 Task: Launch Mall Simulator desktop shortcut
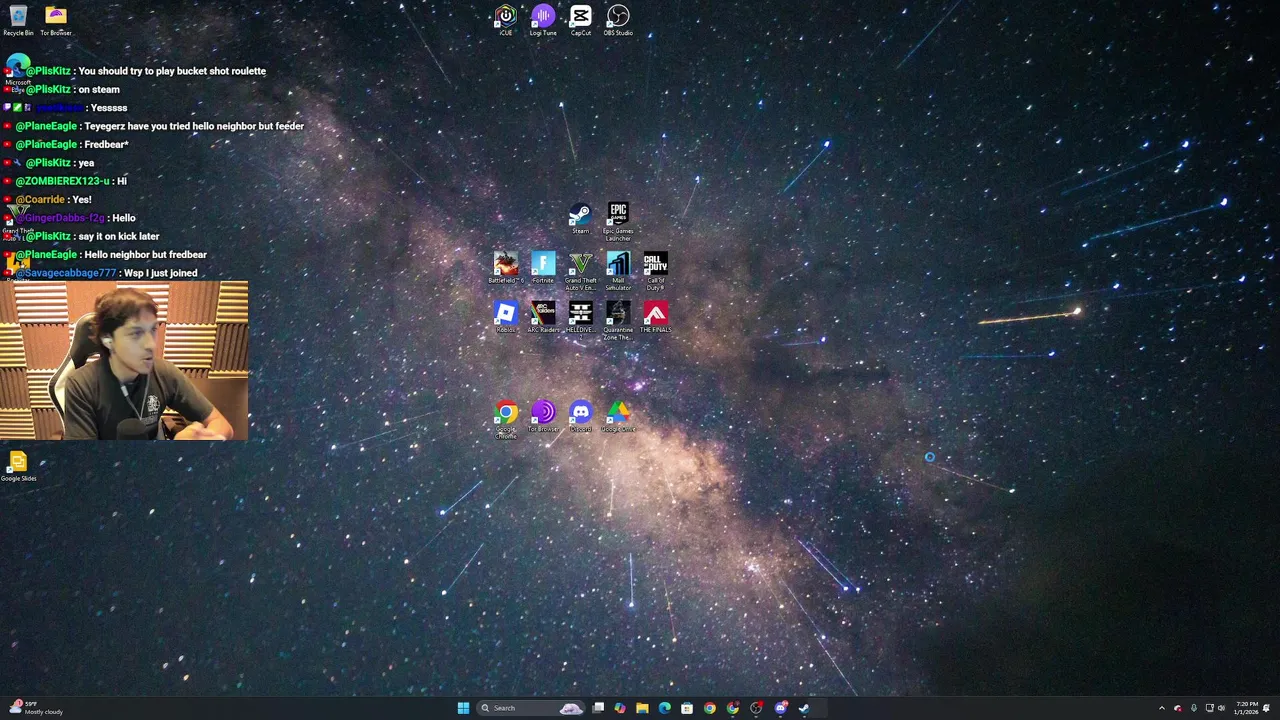618,271
